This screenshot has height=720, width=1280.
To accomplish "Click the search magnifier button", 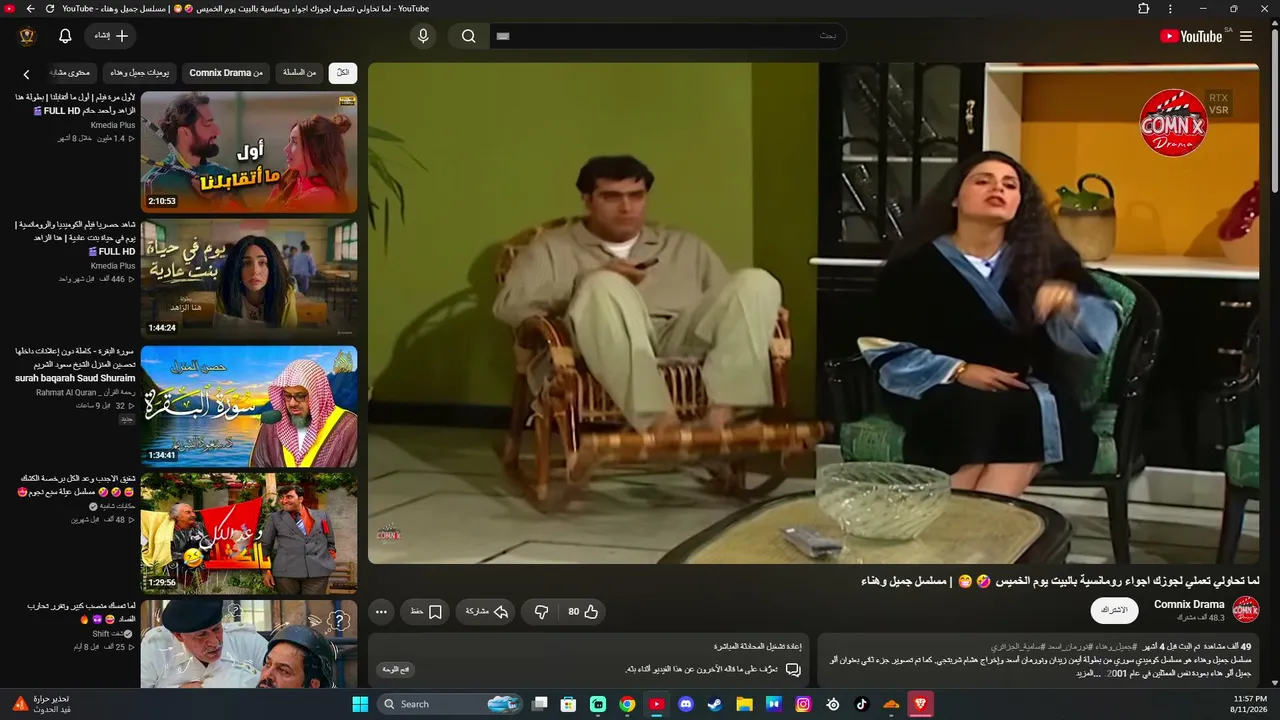I will 468,36.
